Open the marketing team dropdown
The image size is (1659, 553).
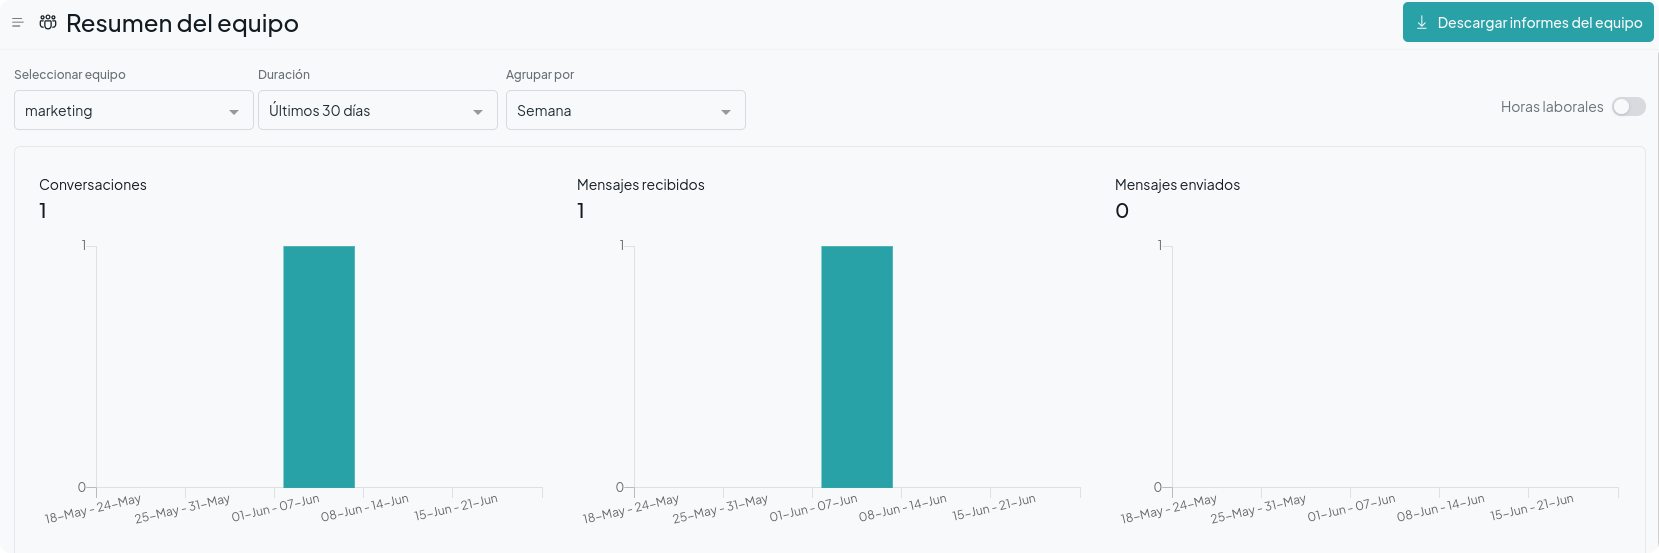point(134,110)
